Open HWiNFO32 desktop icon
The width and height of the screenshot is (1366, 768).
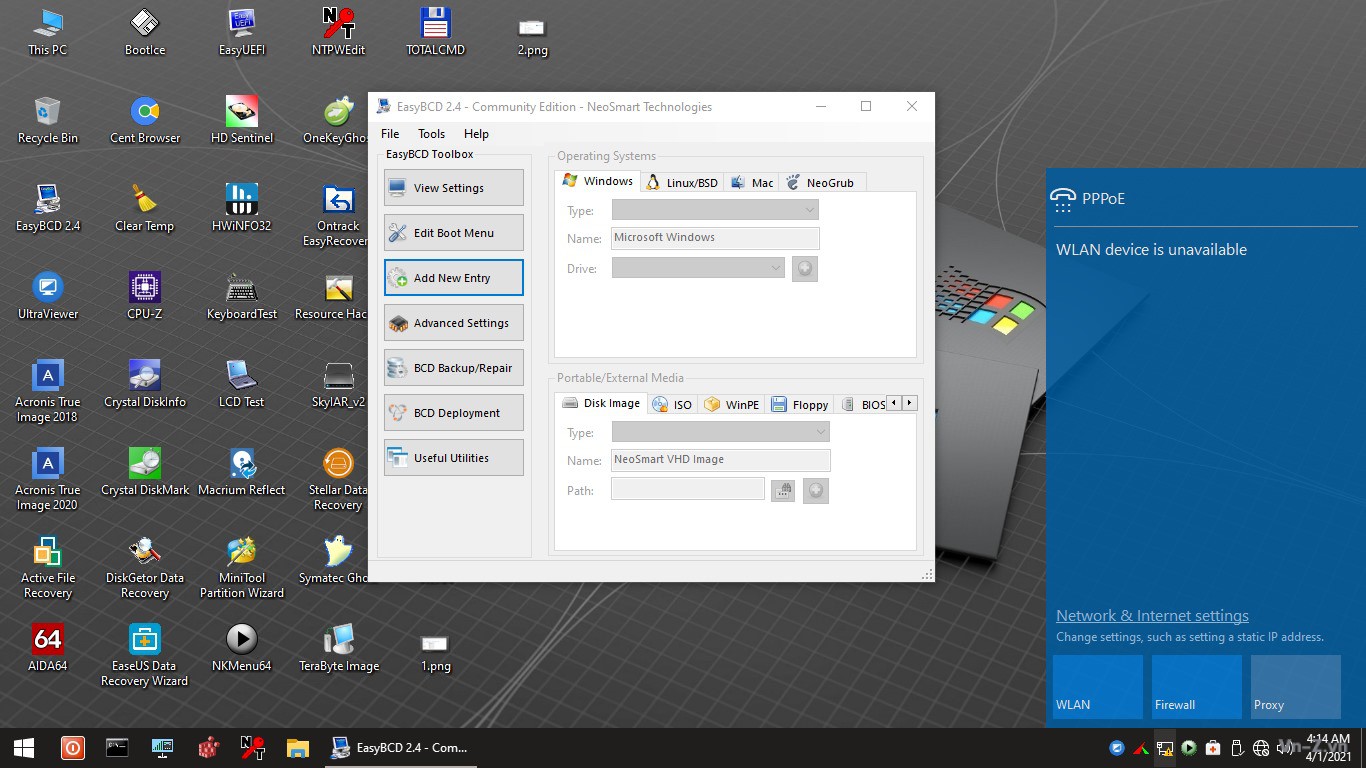[242, 208]
